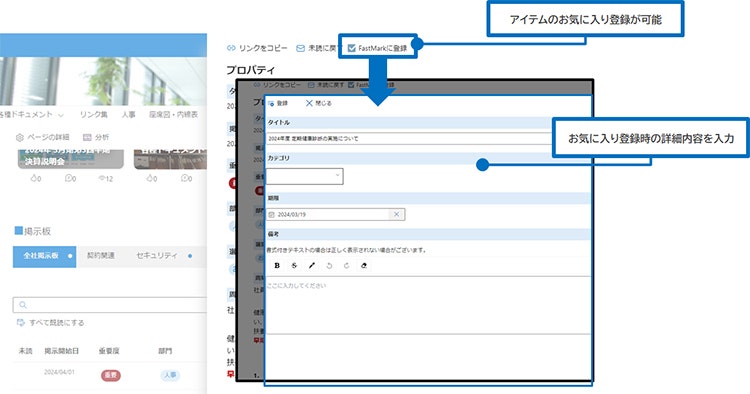Open the リンク集 navigation item
This screenshot has width=750, height=394.
[94, 115]
